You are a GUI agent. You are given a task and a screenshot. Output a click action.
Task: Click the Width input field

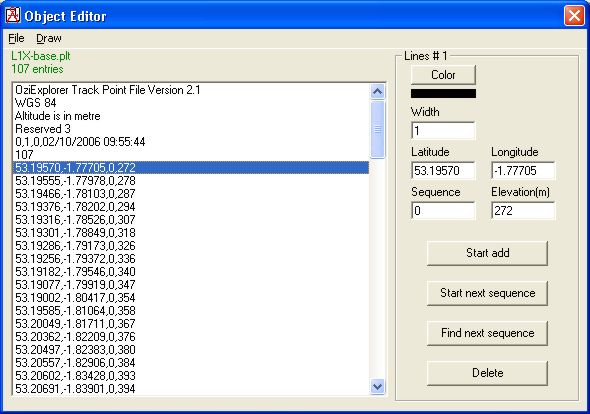tap(443, 131)
